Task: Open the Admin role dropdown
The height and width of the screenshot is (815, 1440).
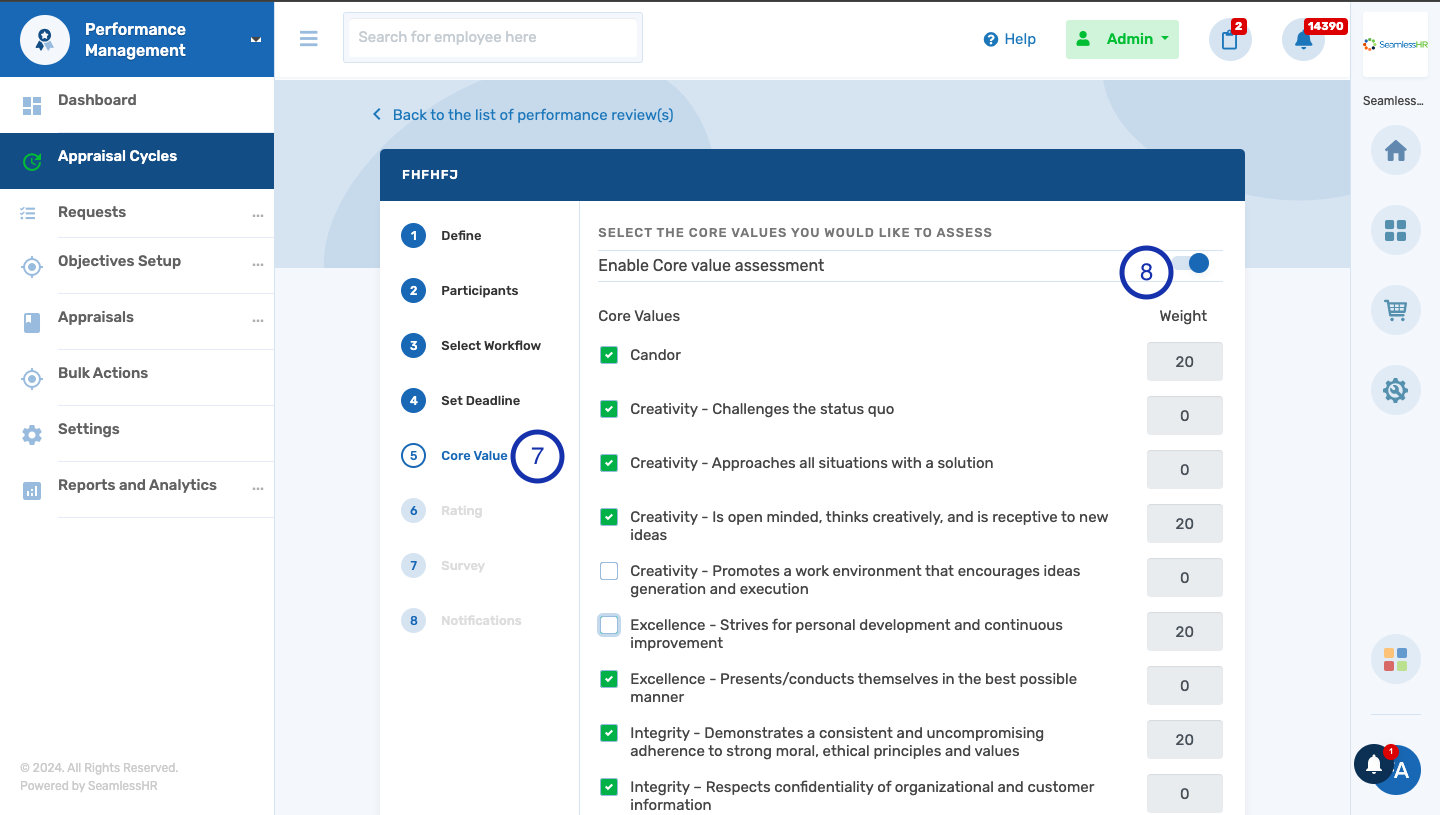Action: [1122, 39]
